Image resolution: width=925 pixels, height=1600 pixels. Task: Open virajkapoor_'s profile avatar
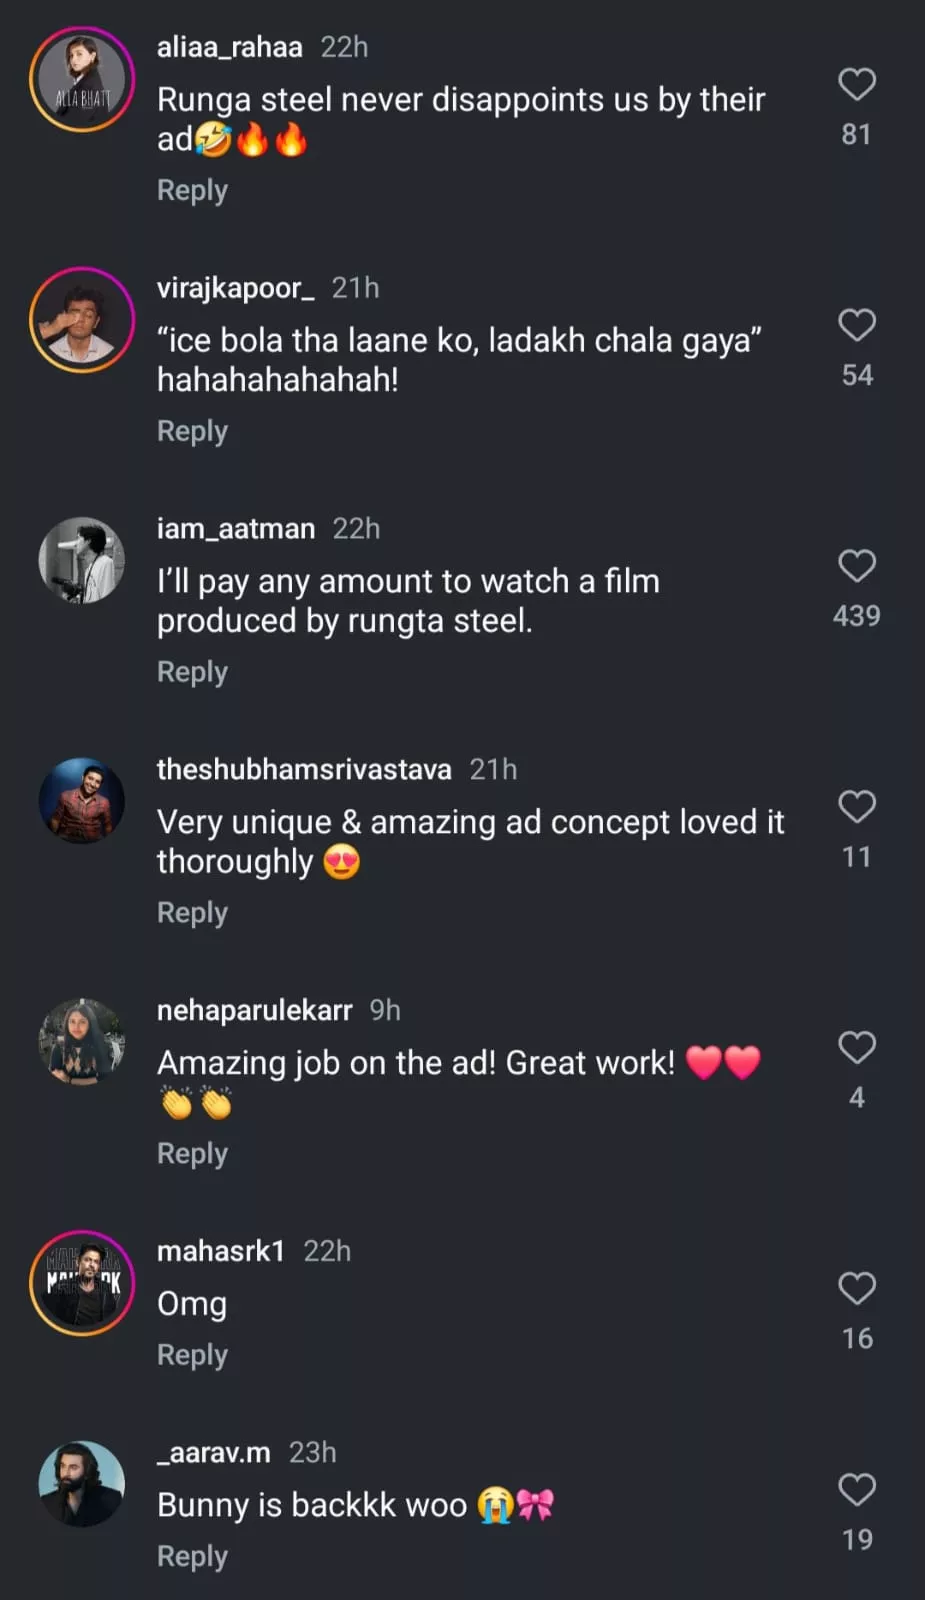click(82, 320)
